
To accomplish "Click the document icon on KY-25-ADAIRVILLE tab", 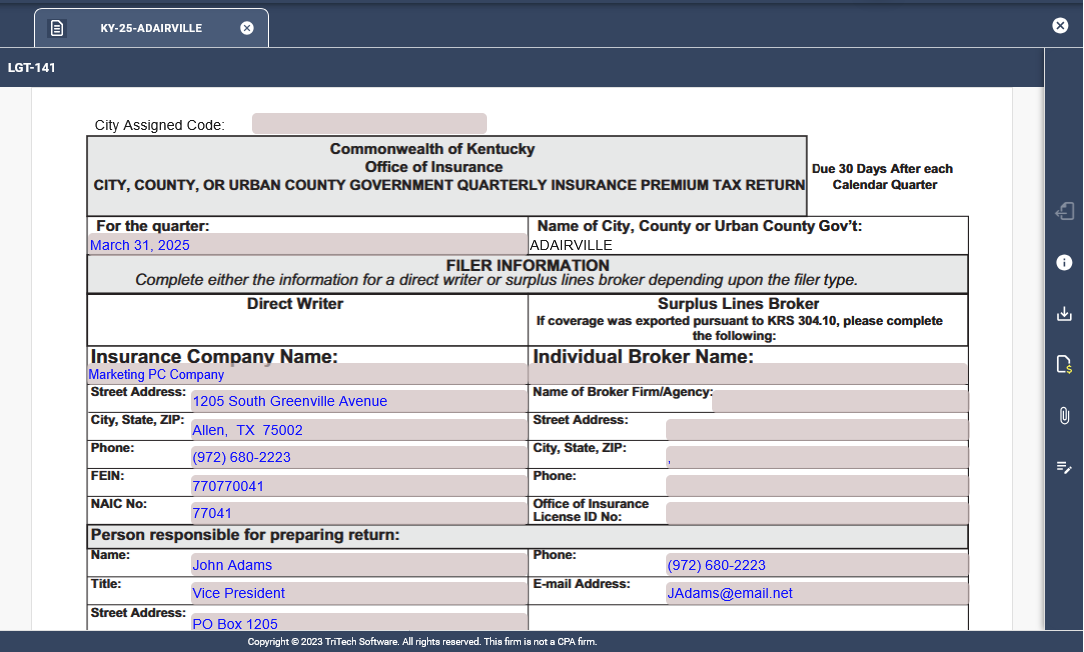I will click(57, 28).
